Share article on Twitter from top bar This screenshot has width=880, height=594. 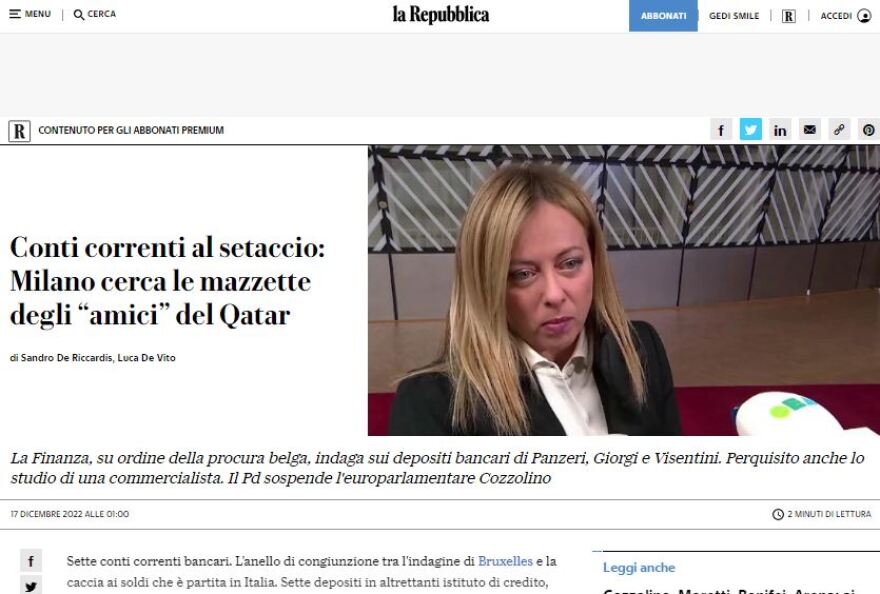click(750, 130)
